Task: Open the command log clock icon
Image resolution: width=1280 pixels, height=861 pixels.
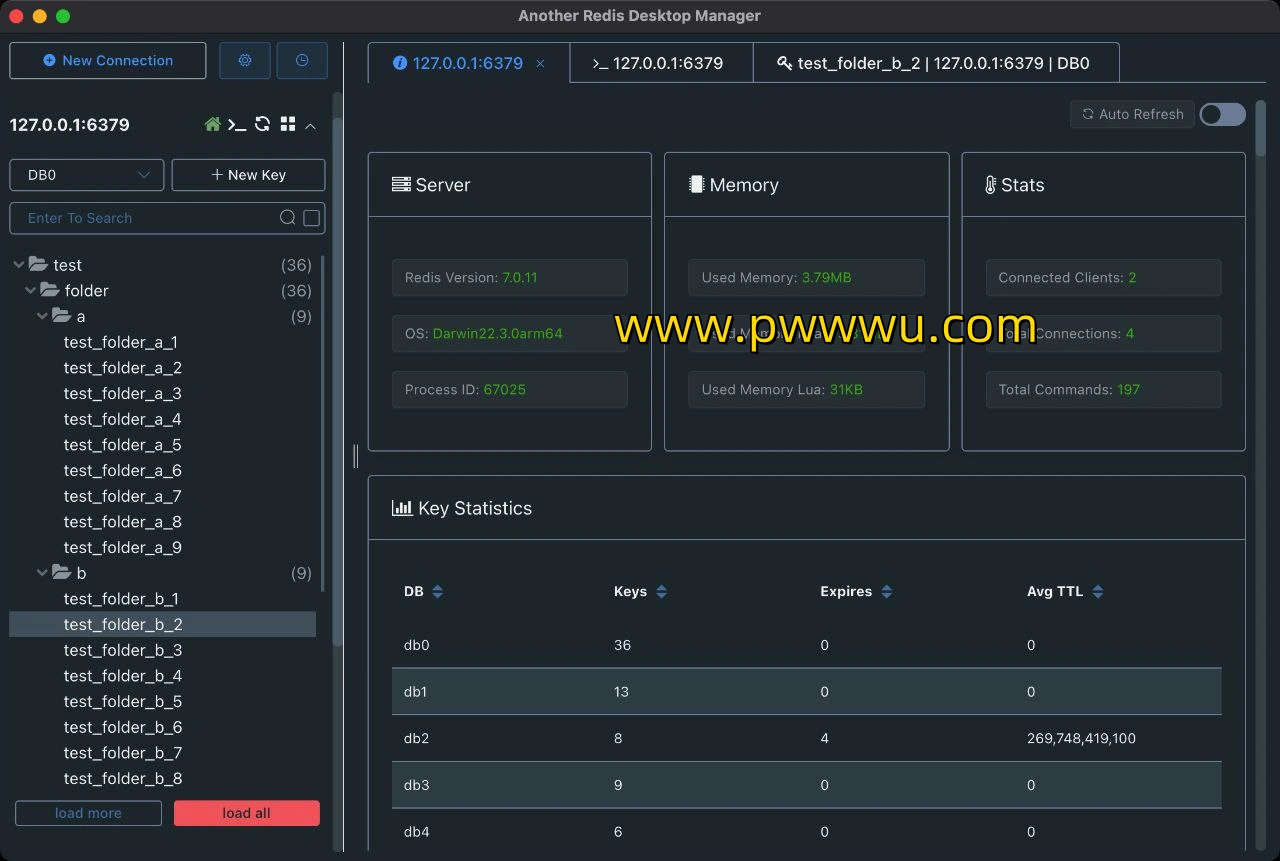Action: point(302,60)
